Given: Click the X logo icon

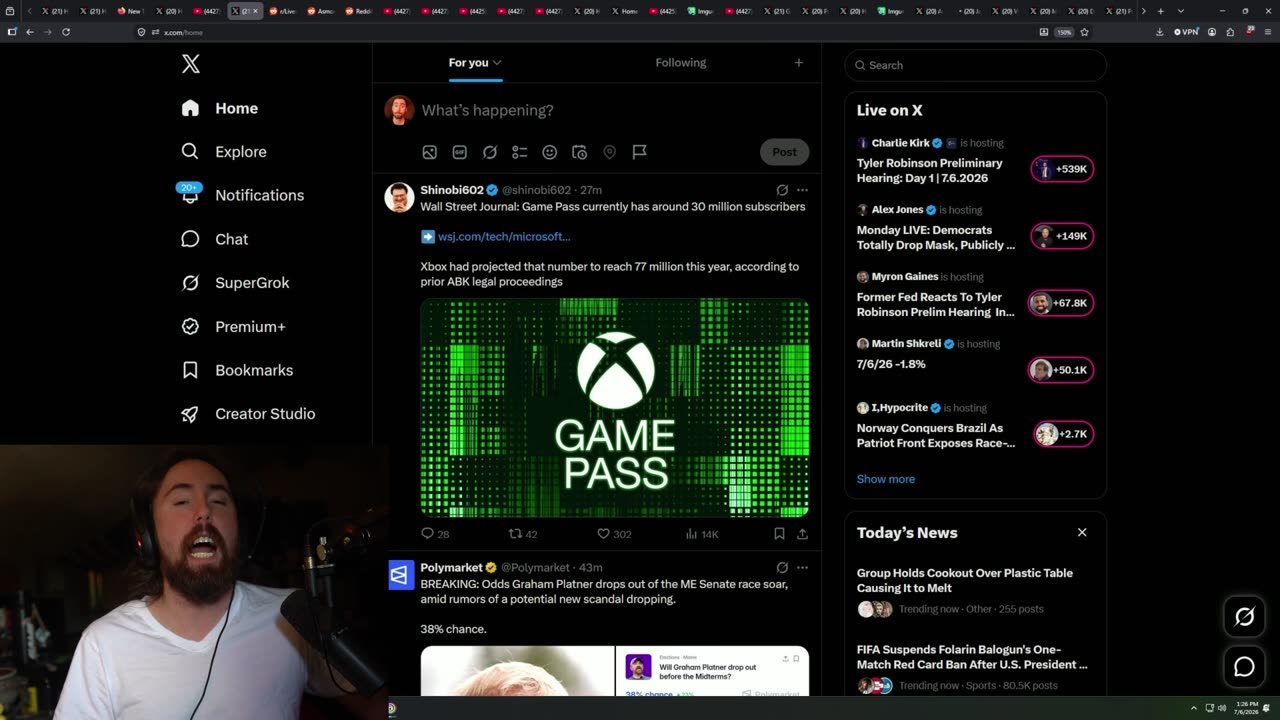Looking at the screenshot, I should pos(191,64).
